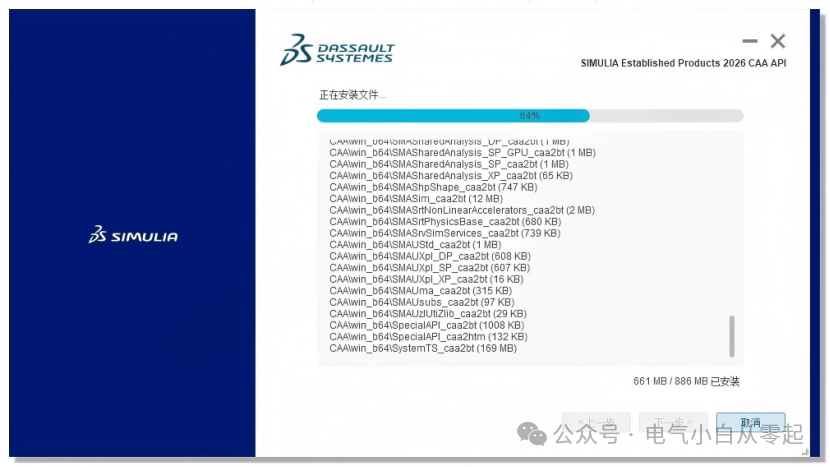830x467 pixels.
Task: Select the SMAUXpl_SP_caa2bt (607 KB) entry
Action: click(x=429, y=268)
